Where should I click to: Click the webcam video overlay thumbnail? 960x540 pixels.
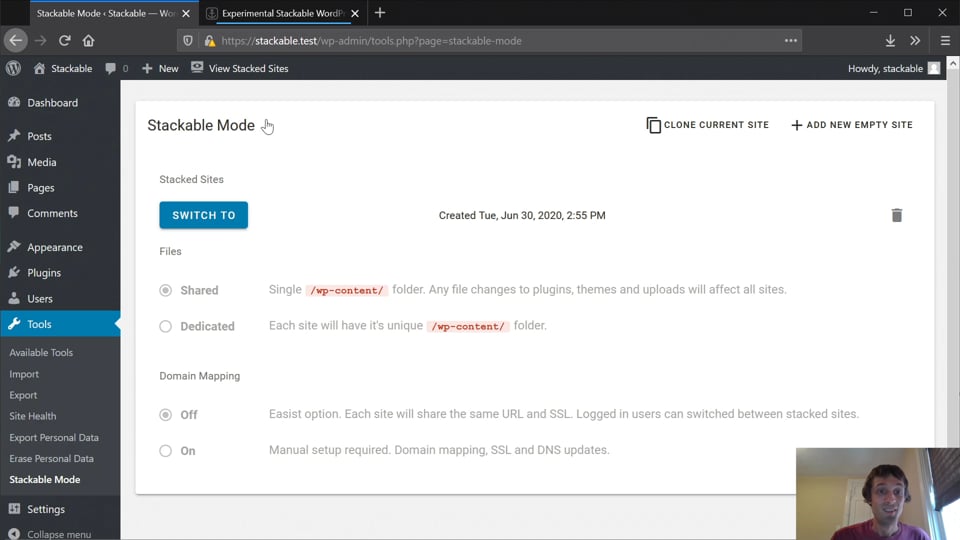point(878,493)
